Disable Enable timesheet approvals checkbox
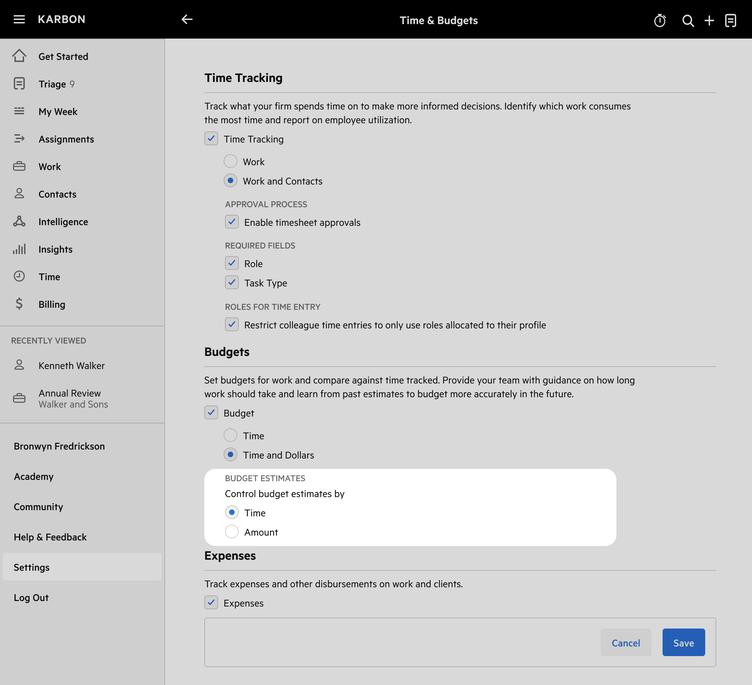This screenshot has height=685, width=752. click(x=232, y=222)
